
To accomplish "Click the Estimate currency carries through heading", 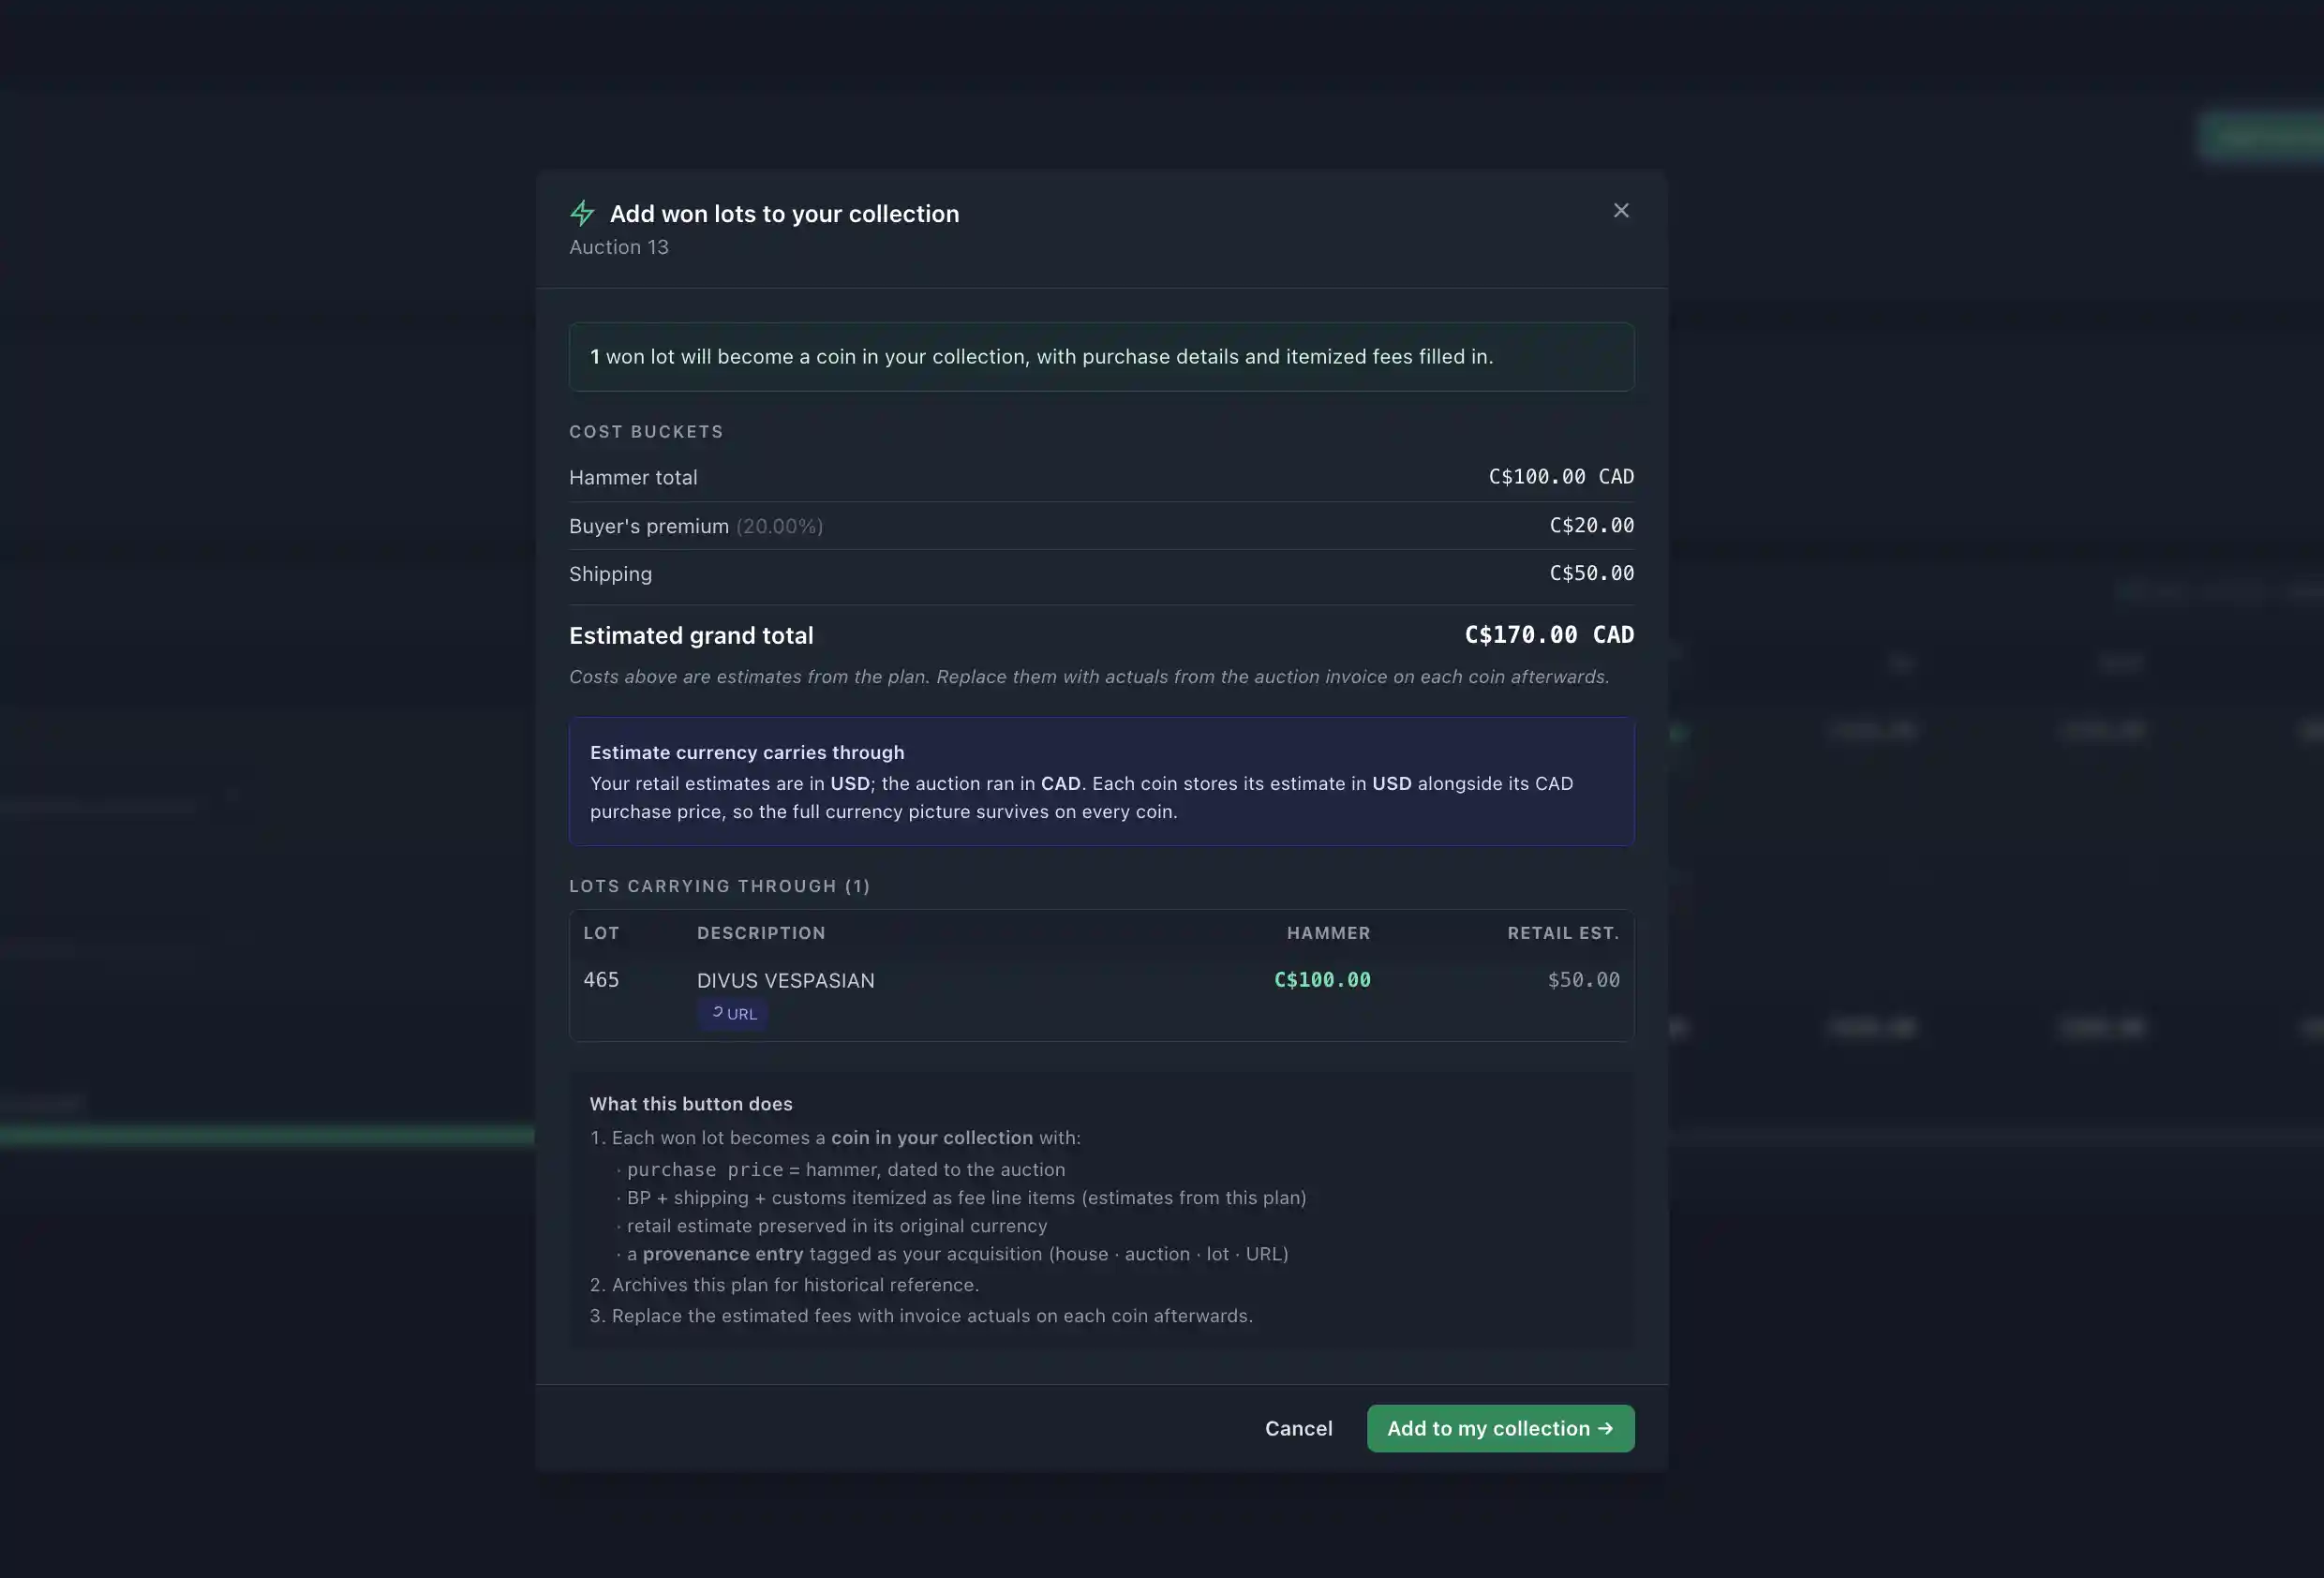I will [747, 752].
